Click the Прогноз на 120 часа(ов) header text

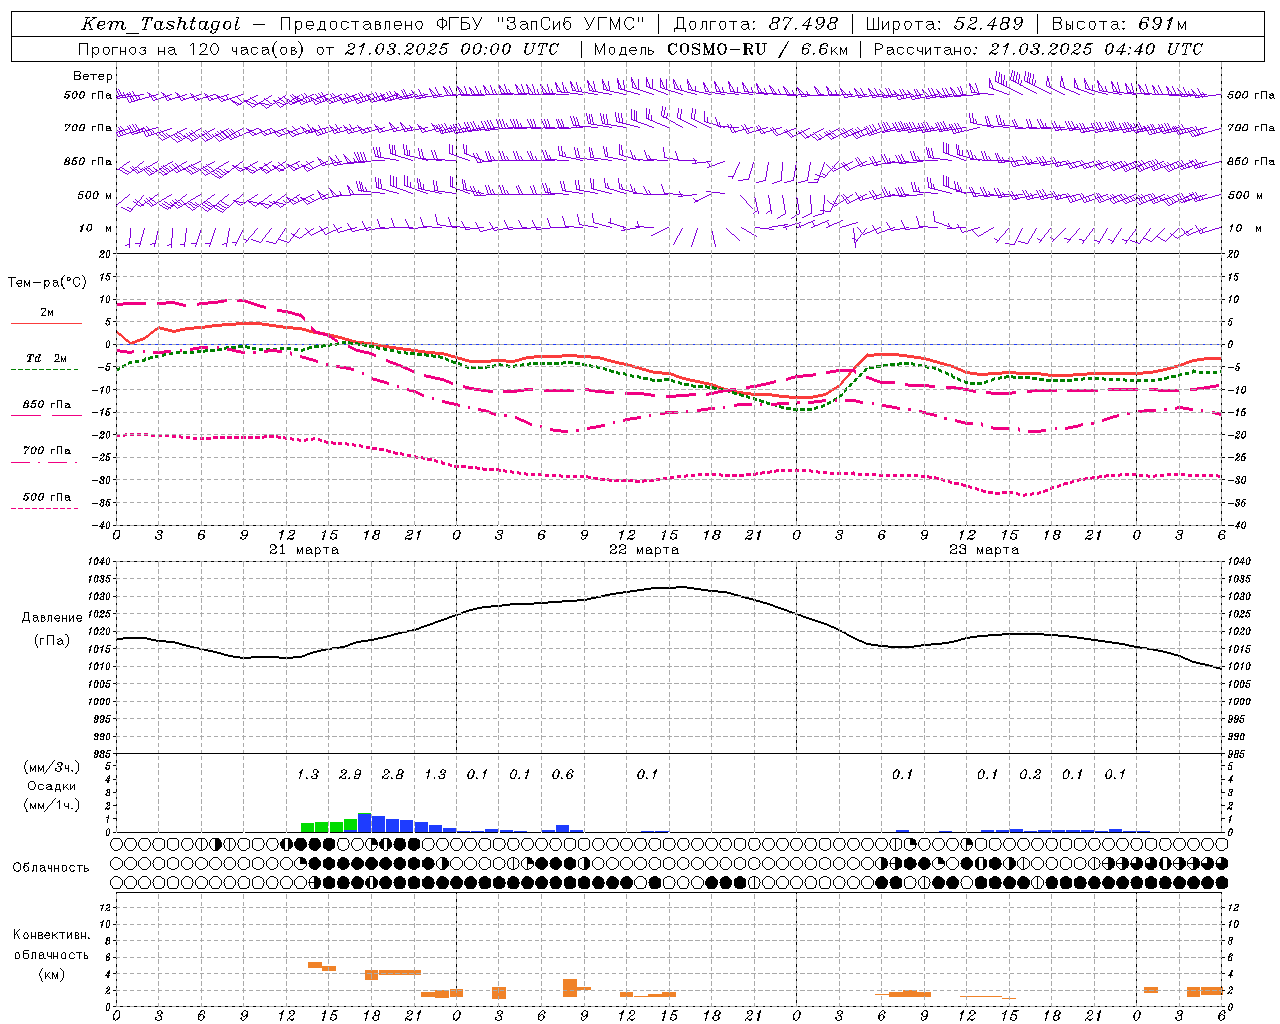pyautogui.click(x=193, y=49)
